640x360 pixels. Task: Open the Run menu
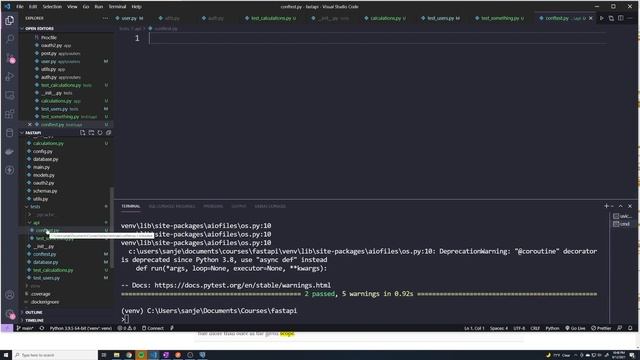click(x=99, y=7)
